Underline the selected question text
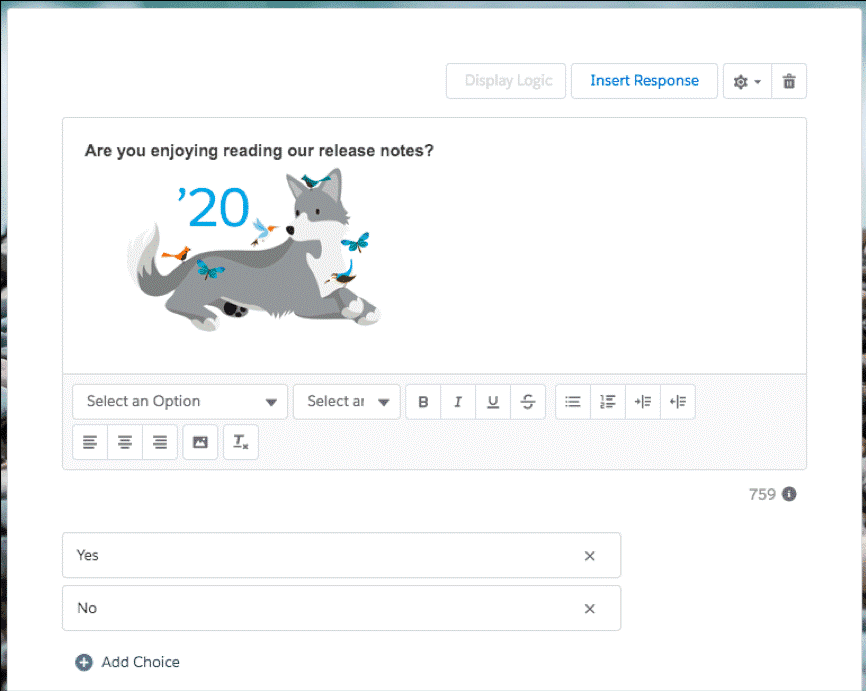 pos(493,402)
